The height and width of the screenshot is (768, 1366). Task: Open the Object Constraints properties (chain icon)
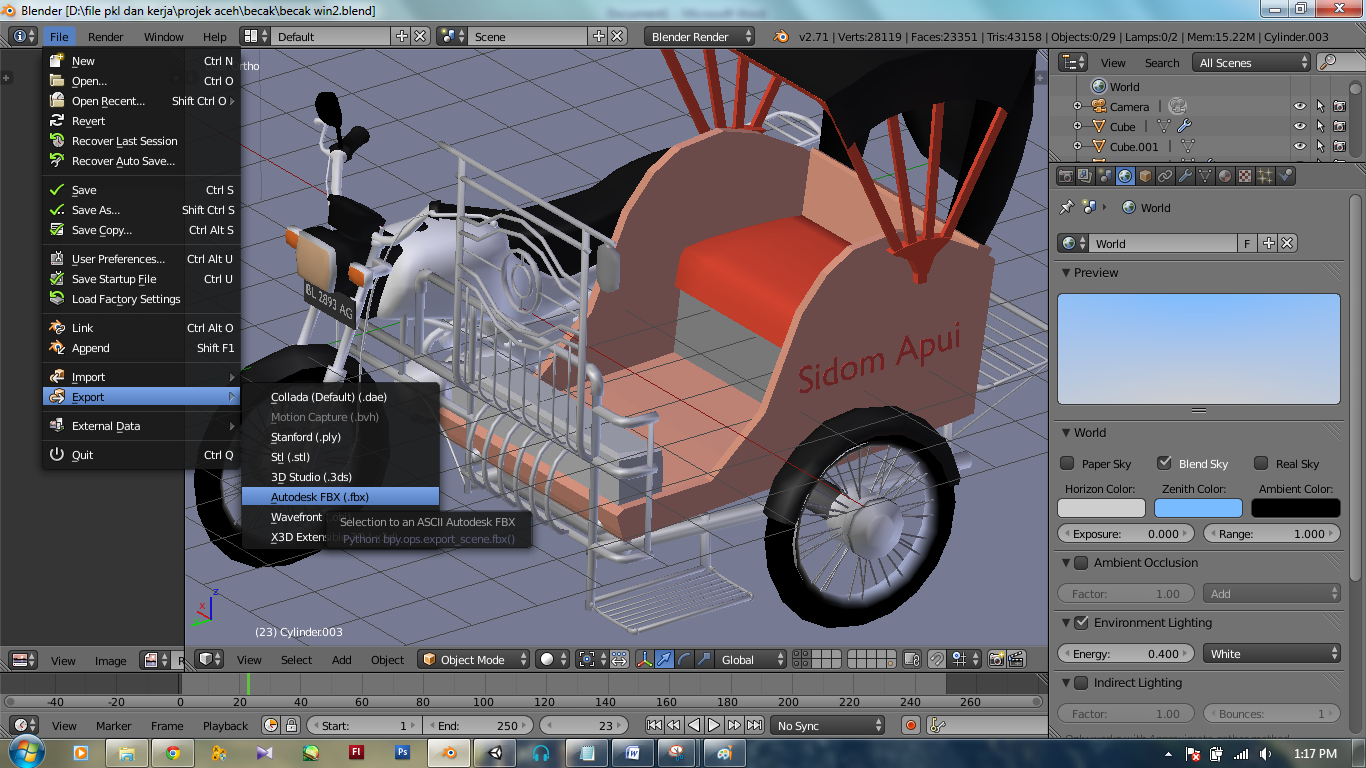point(1166,175)
